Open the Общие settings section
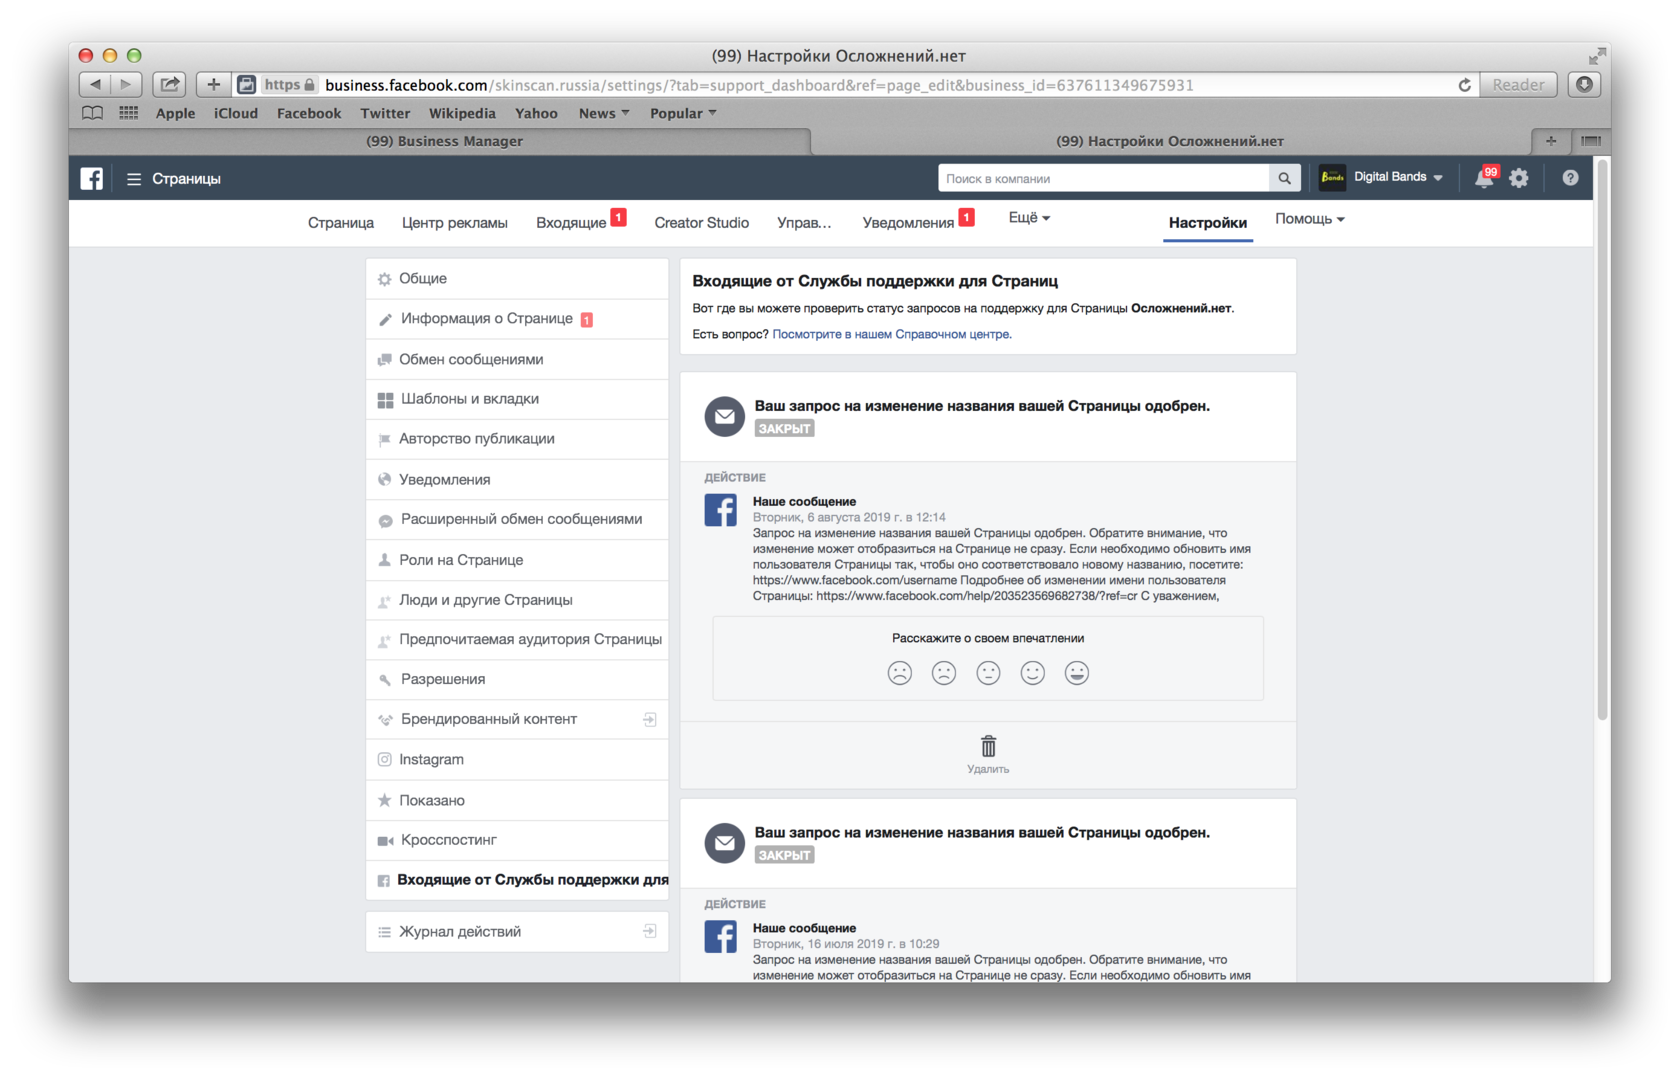 click(517, 279)
